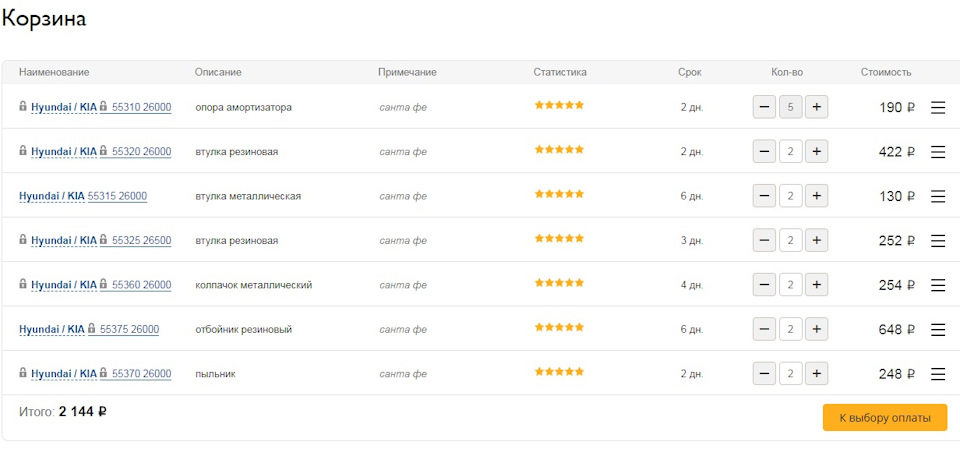Click star rating for пыльник row
Viewport: 960px width, 449px height.
(559, 372)
